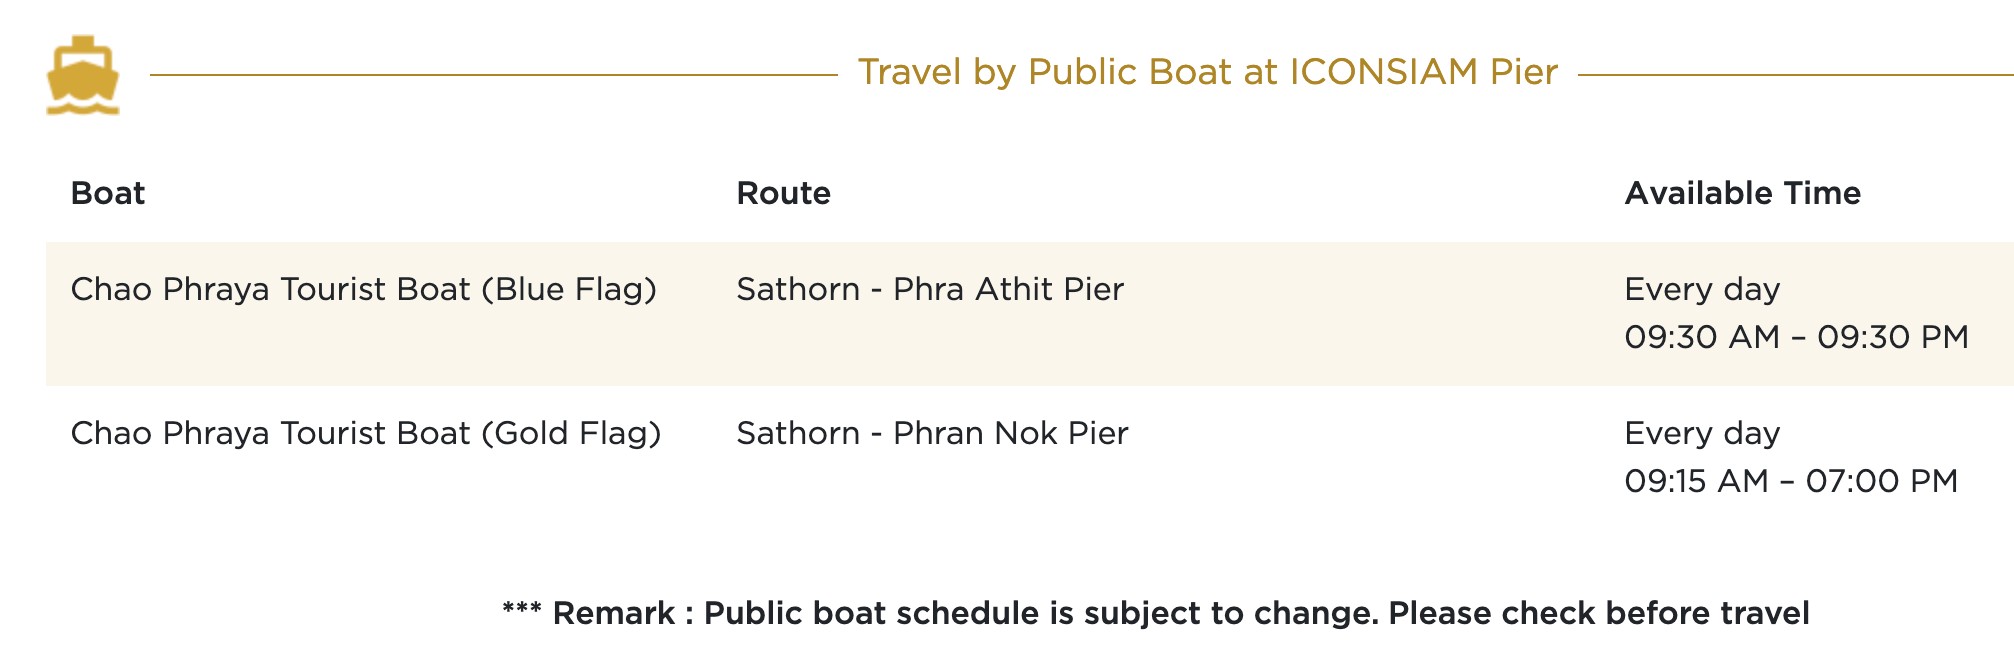
Task: Click the three asterisks before Remark
Action: coord(522,610)
